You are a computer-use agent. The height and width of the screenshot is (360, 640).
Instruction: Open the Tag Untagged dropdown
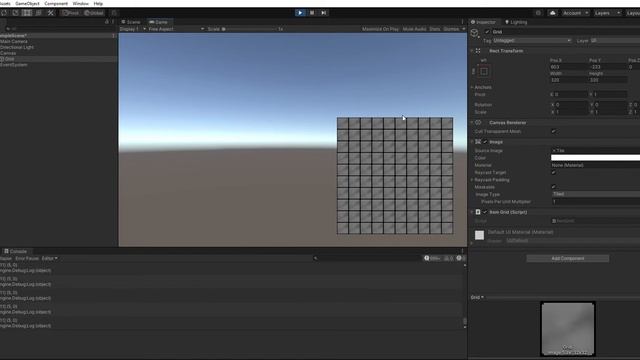532,40
